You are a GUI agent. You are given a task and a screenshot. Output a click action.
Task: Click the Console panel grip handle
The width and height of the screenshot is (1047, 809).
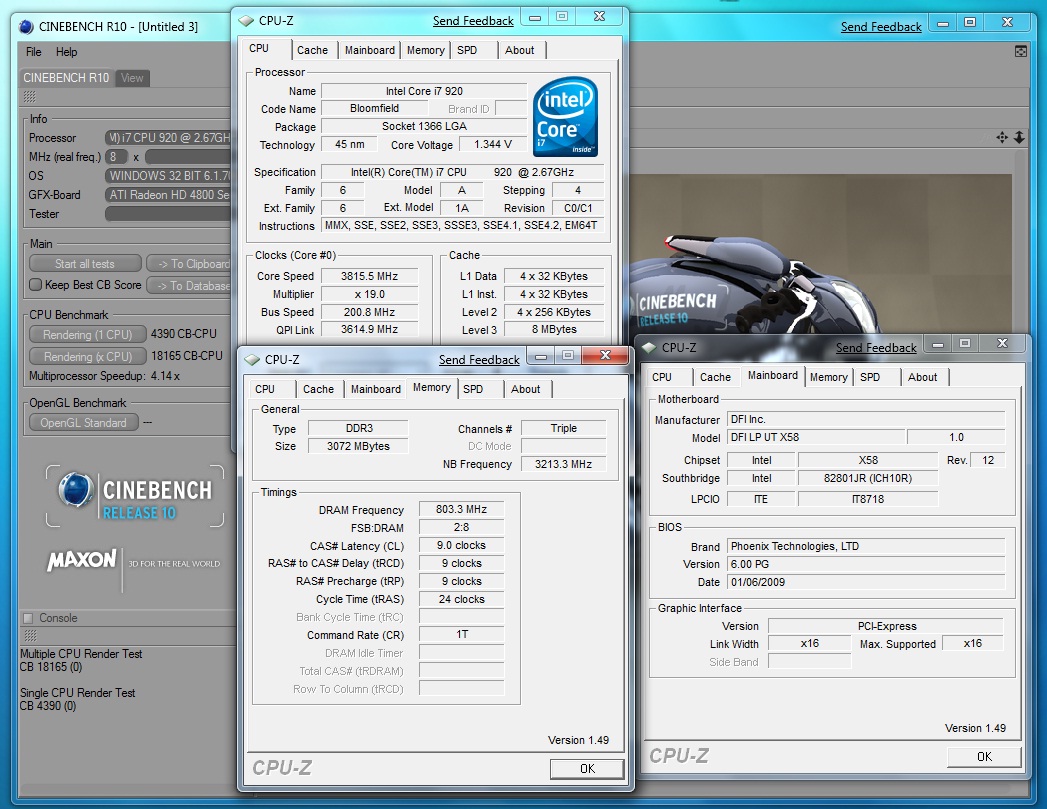30,635
